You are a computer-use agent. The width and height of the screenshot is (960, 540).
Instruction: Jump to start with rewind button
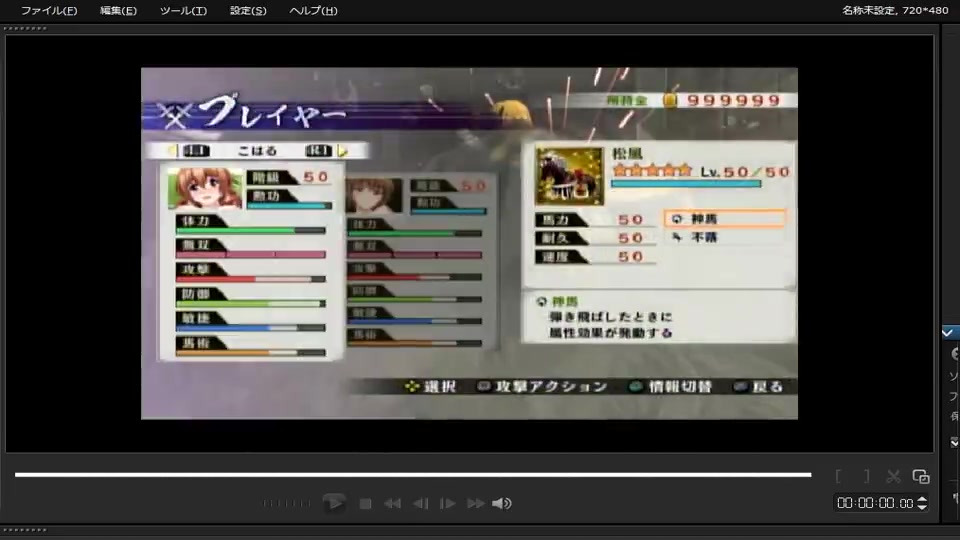click(x=392, y=504)
